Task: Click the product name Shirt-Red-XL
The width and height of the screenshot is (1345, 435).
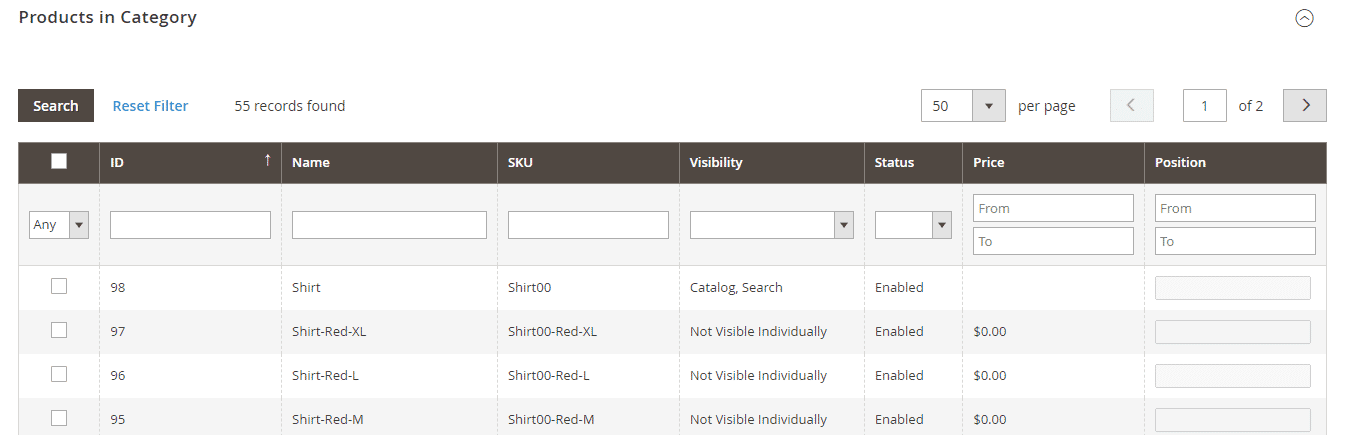Action: pos(329,331)
